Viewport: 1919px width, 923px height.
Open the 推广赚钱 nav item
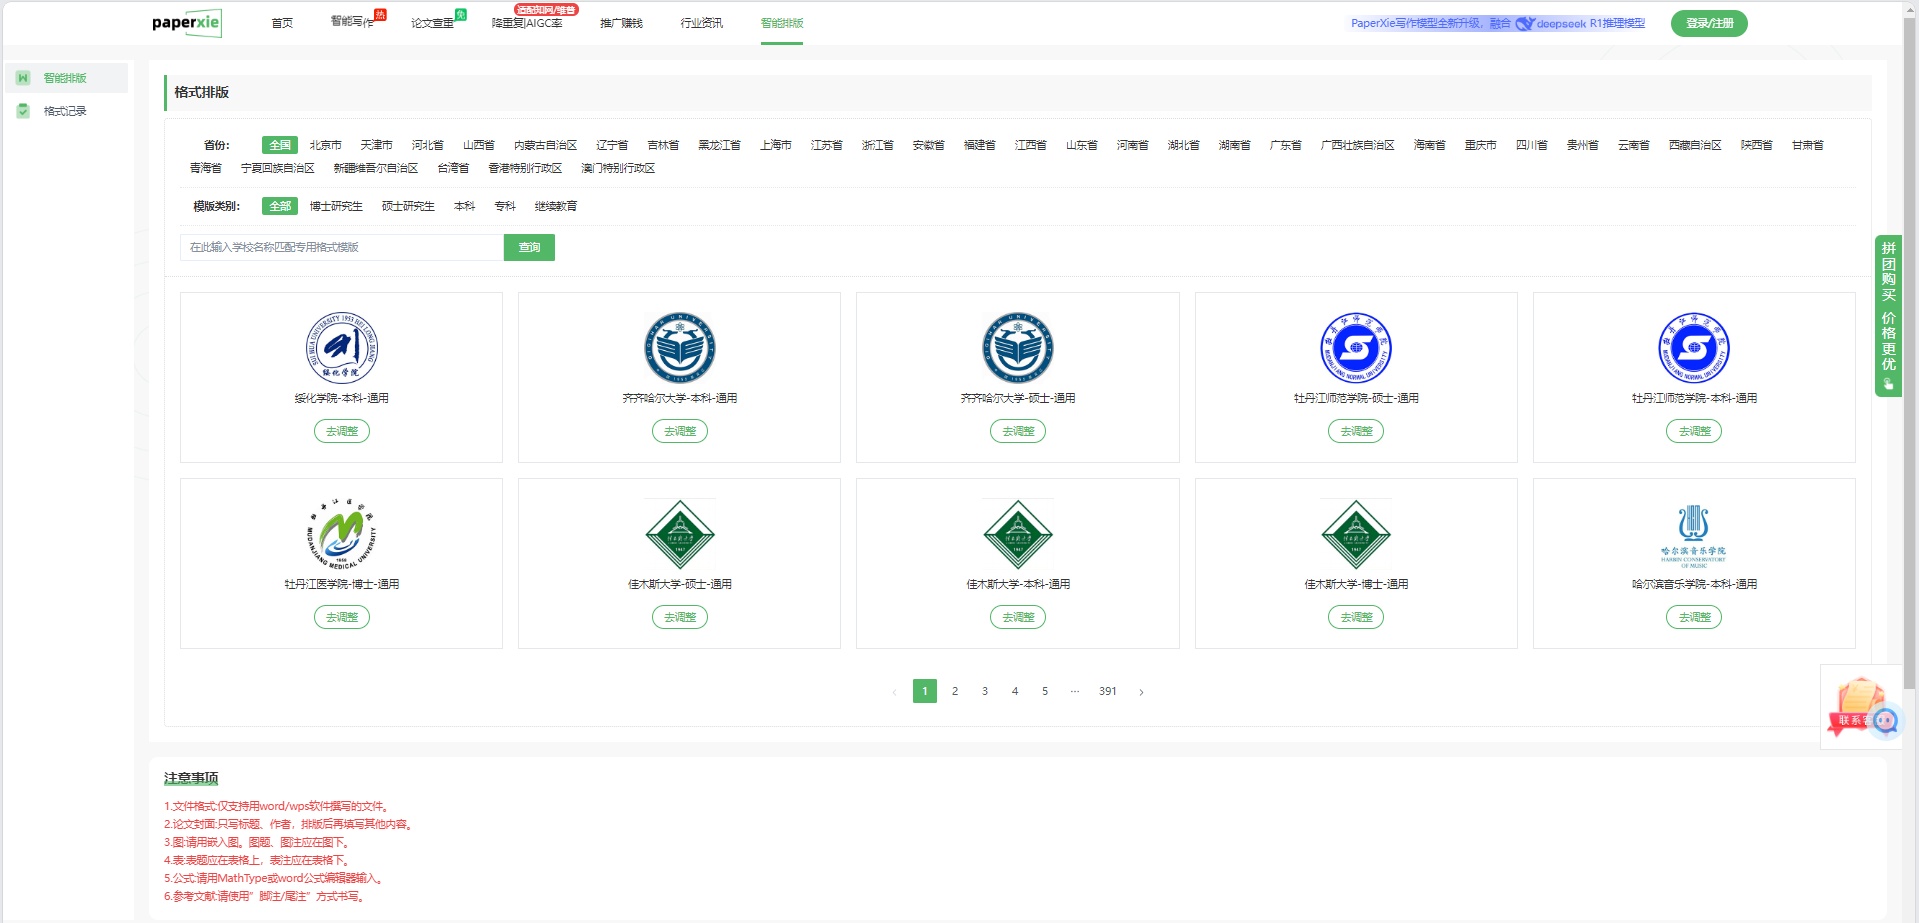(621, 23)
